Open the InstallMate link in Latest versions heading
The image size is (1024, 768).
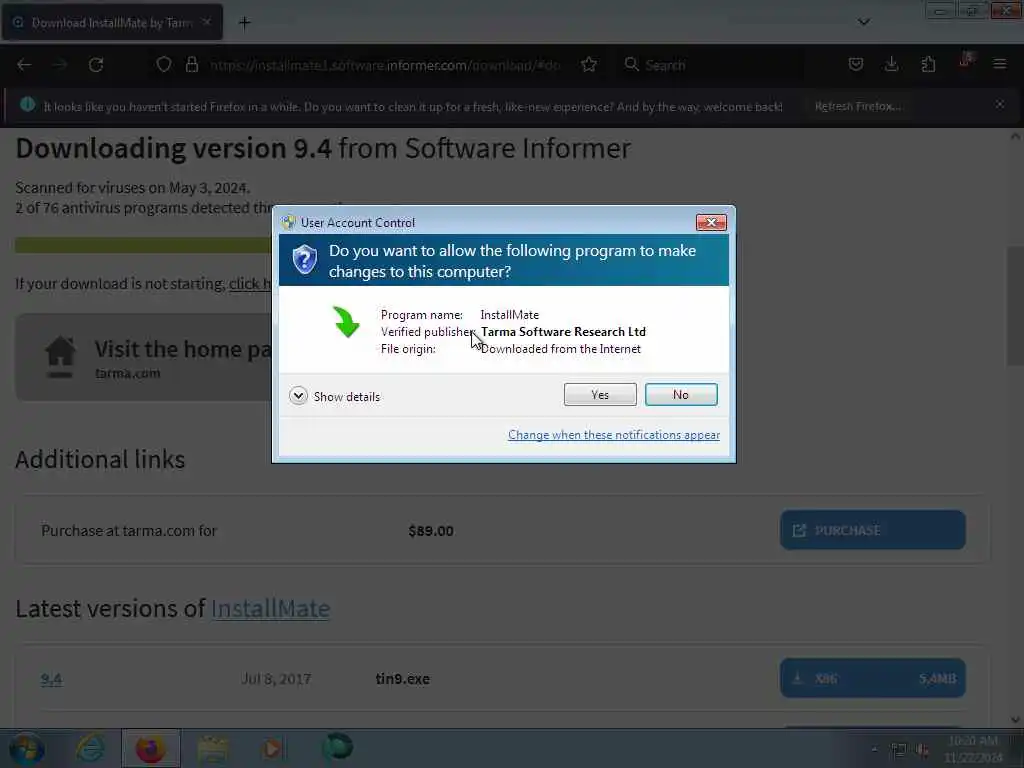(270, 609)
